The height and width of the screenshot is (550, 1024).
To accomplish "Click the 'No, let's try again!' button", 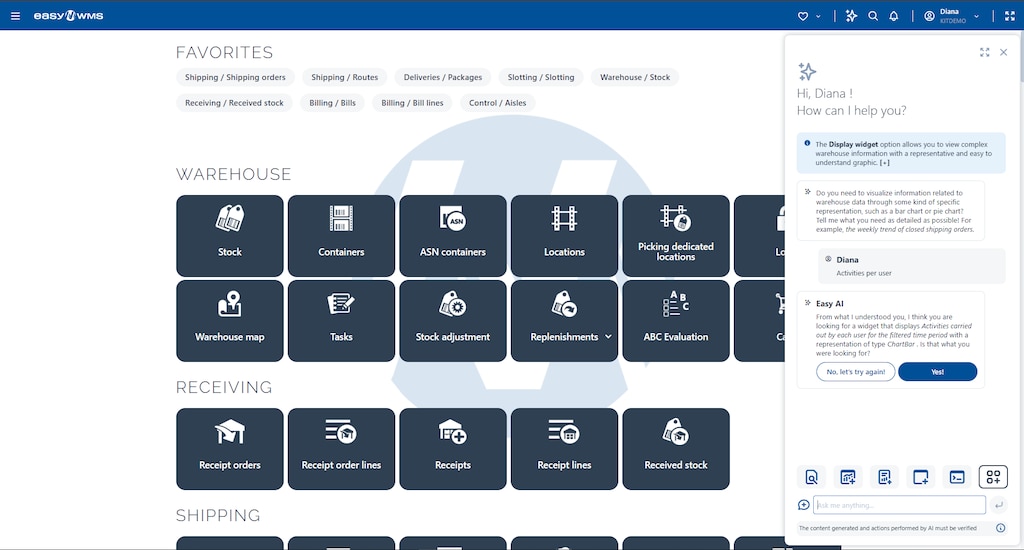I will click(x=855, y=371).
